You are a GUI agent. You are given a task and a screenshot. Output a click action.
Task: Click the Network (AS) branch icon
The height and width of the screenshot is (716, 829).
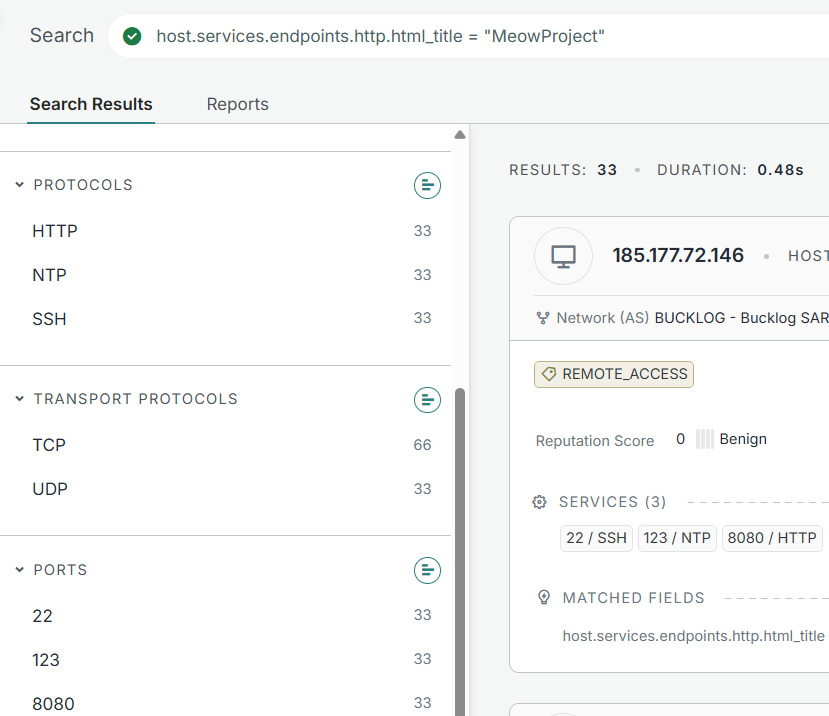[543, 318]
